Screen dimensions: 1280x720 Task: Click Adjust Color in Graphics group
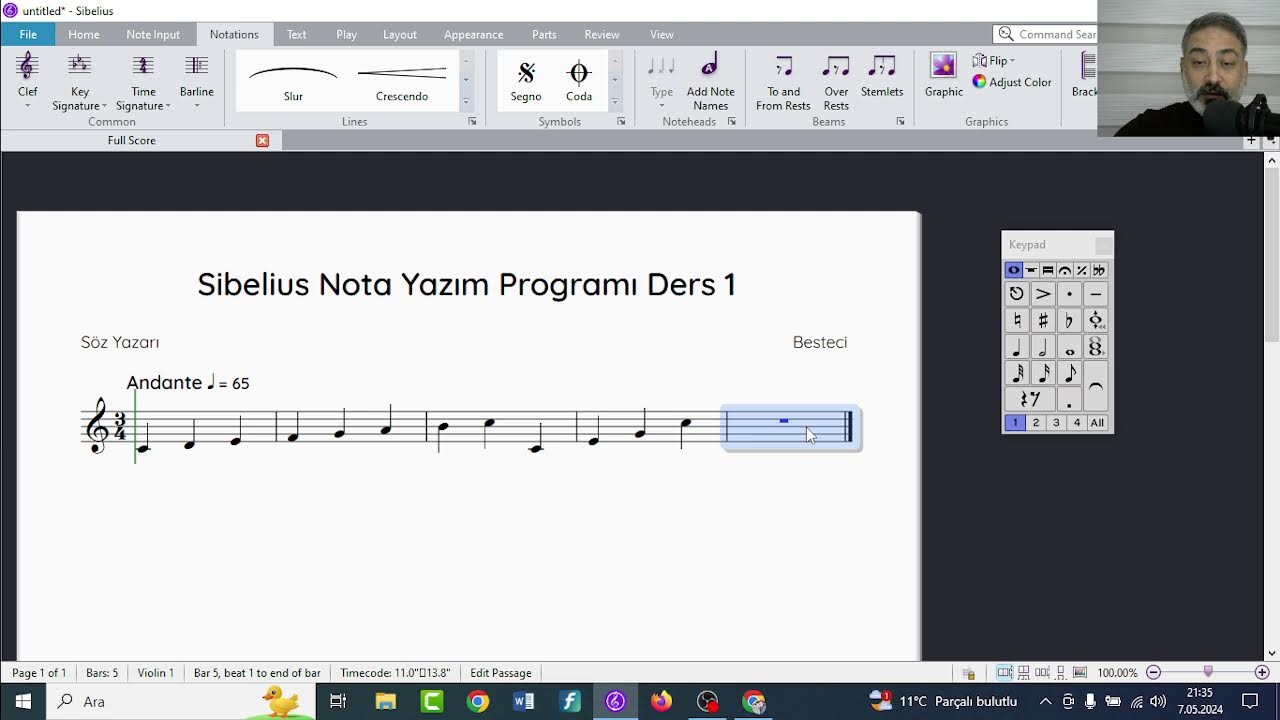[1012, 82]
